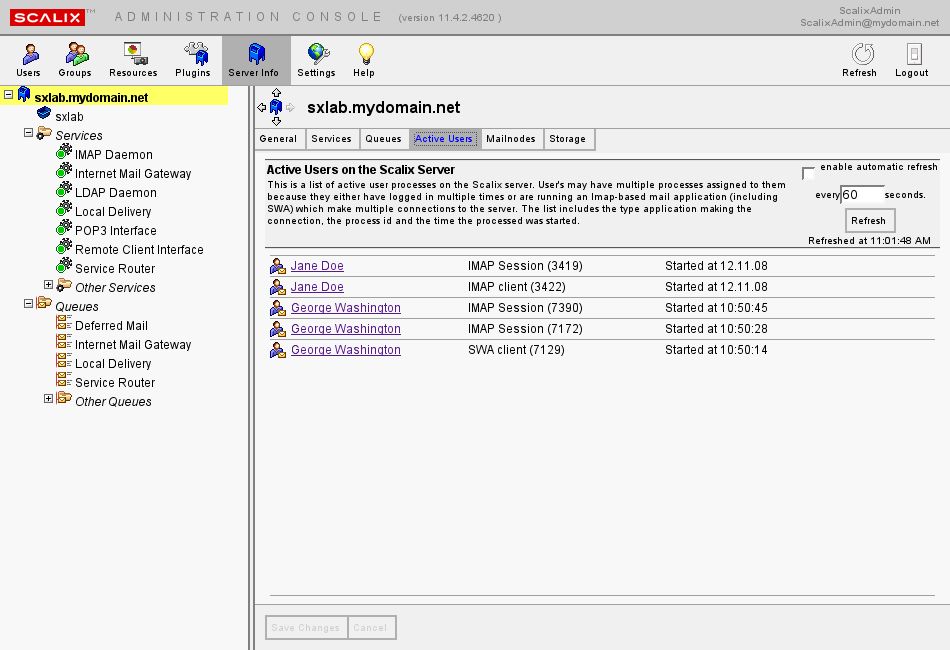Switch to the Mailnodes tab
The width and height of the screenshot is (950, 650).
pos(510,139)
